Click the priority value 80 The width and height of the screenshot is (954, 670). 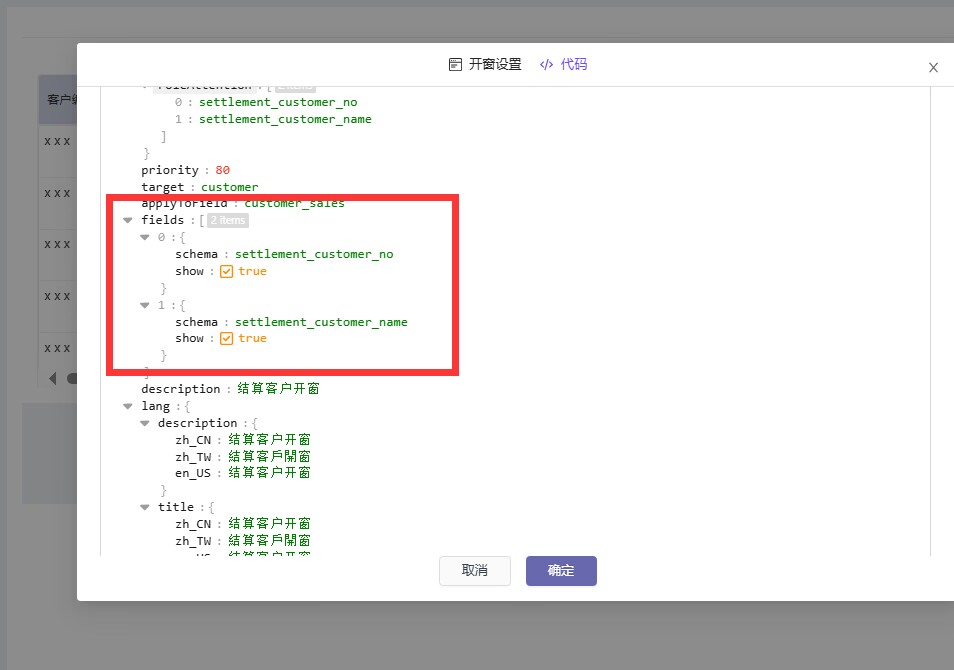tap(223, 170)
